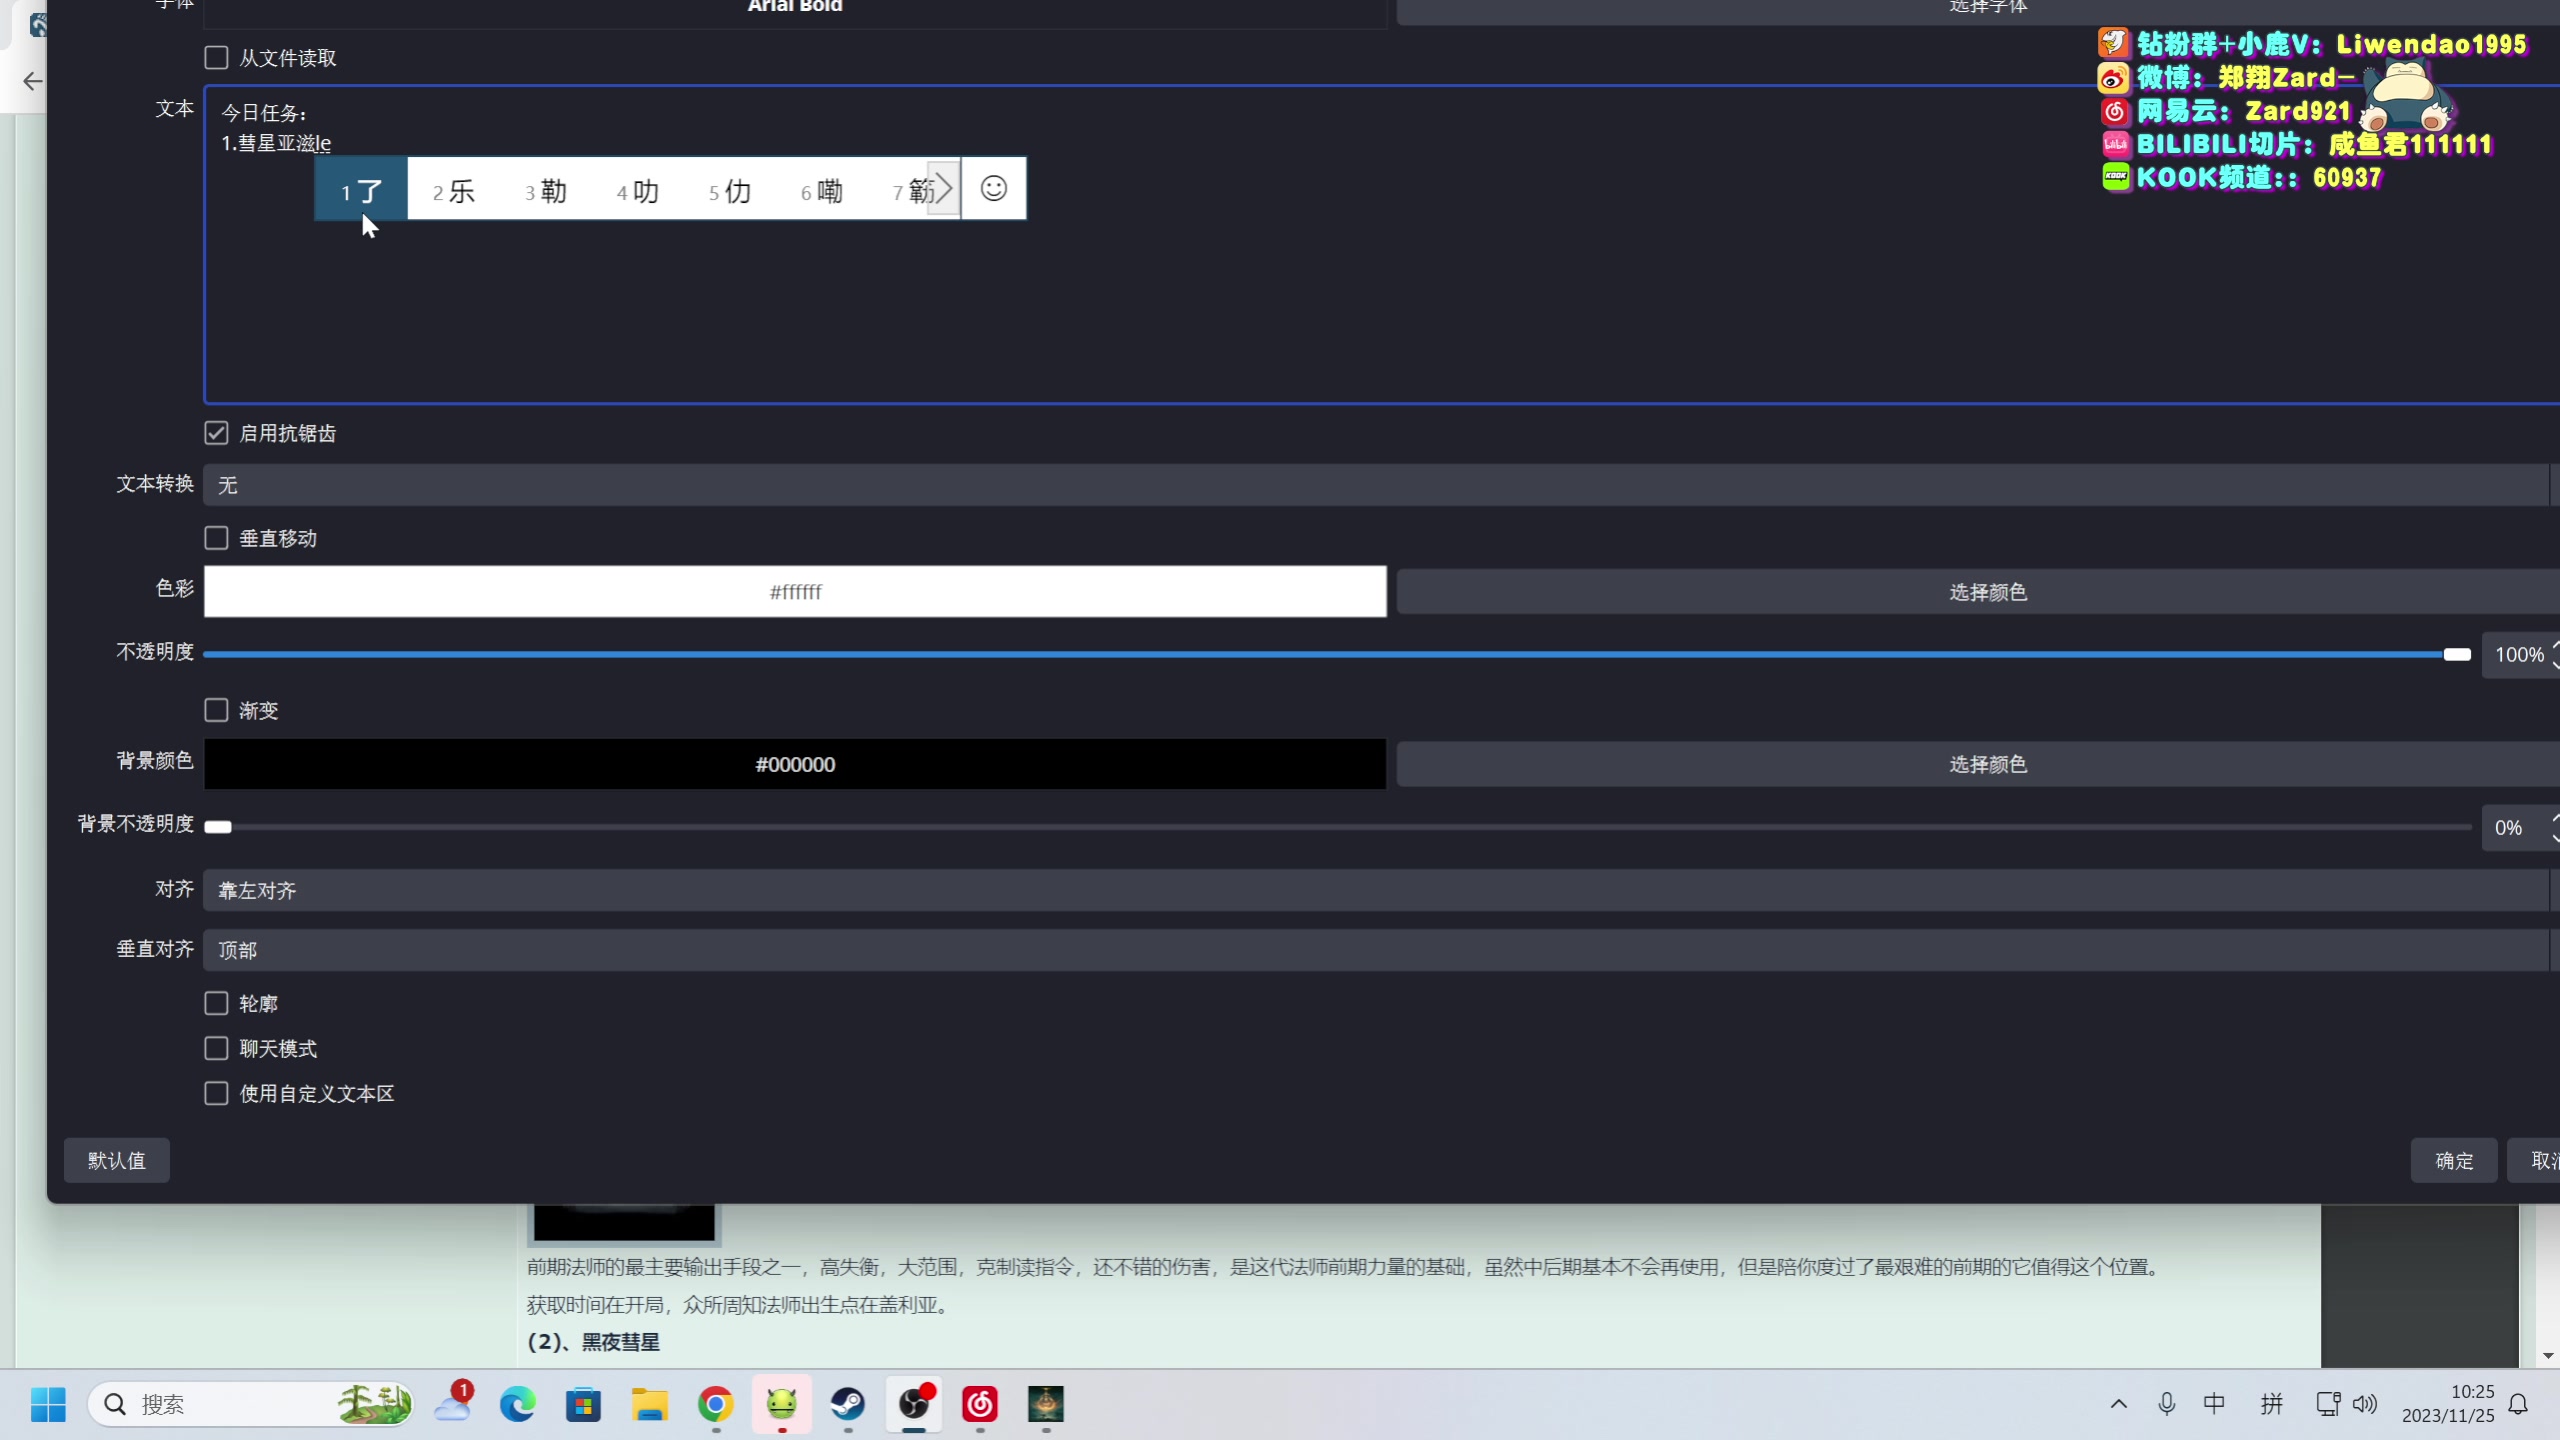Expand 对齐 dropdown showing 靠左对齐
Viewport: 2560px width, 1440px height.
[1375, 890]
